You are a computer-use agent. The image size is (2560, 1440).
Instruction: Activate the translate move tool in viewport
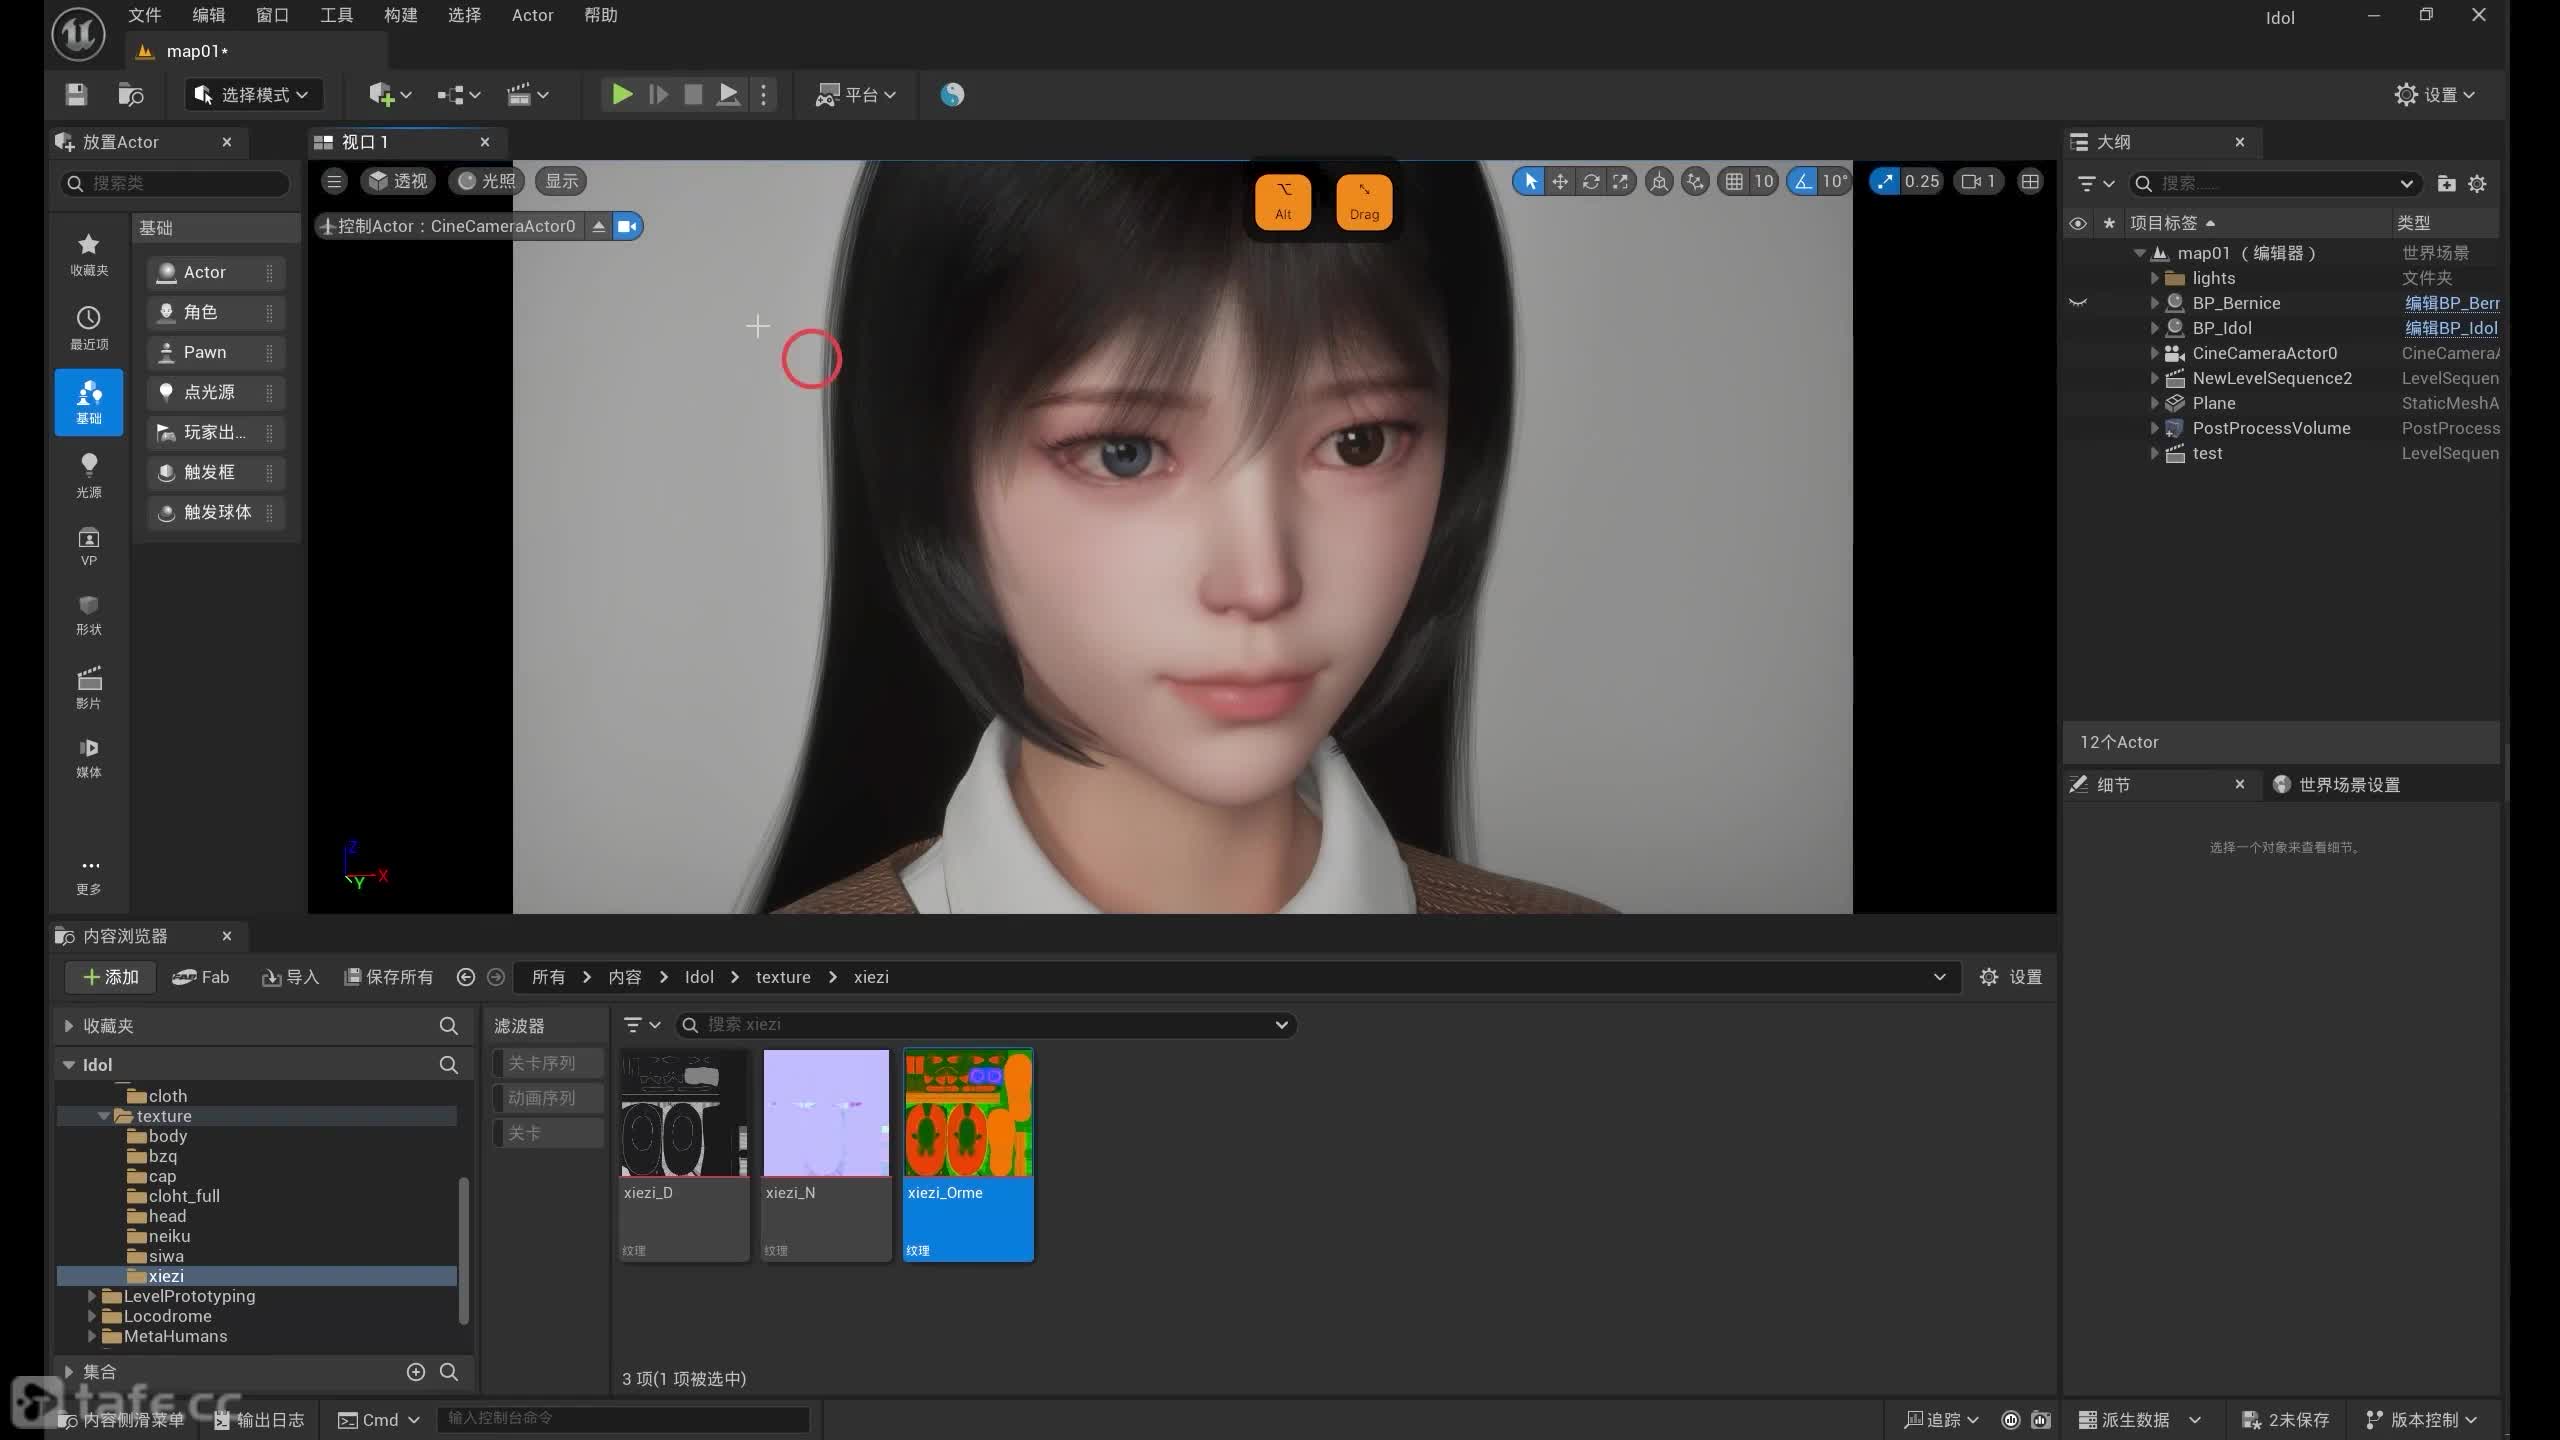(x=1560, y=181)
